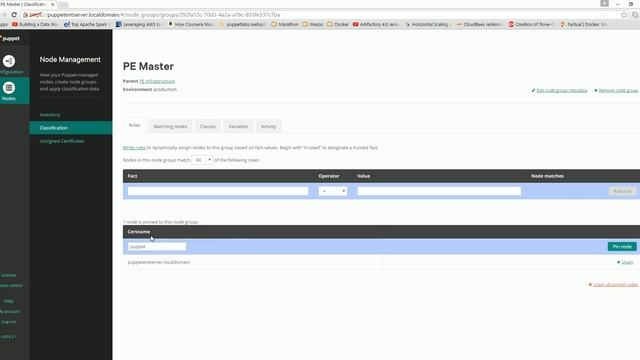Click the Add rule button
The image size is (640, 360).
[622, 191]
